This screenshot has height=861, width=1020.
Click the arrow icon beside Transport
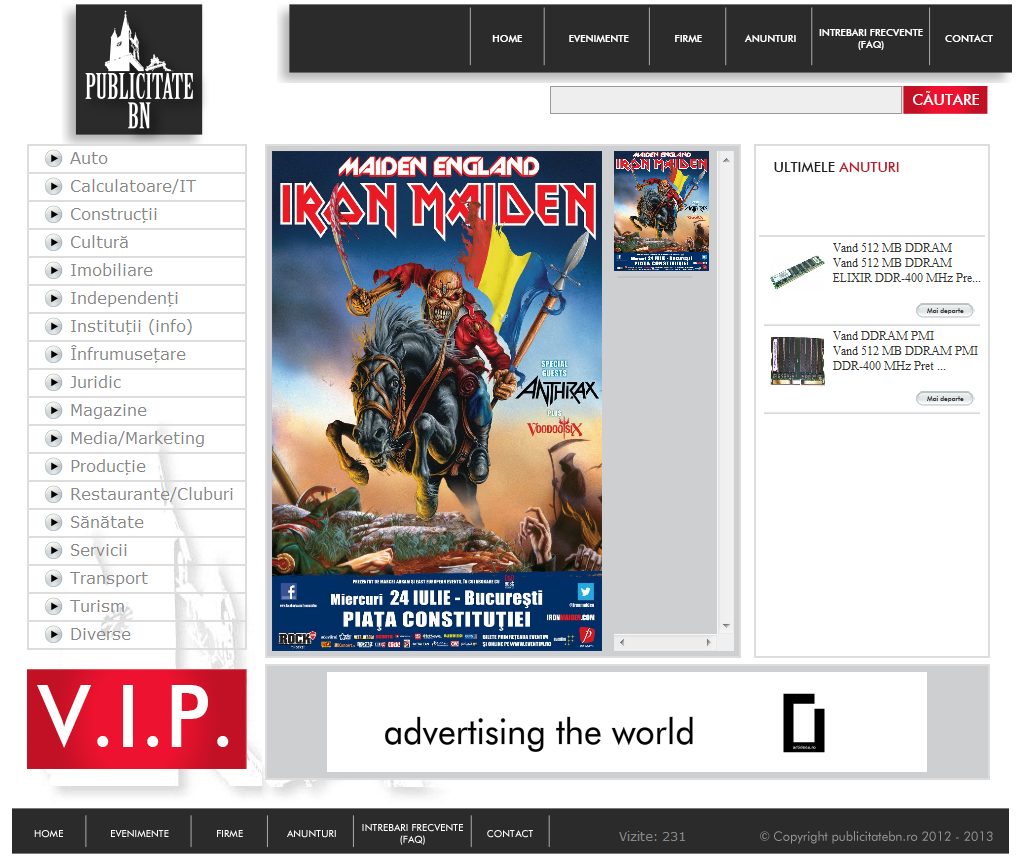click(x=53, y=577)
